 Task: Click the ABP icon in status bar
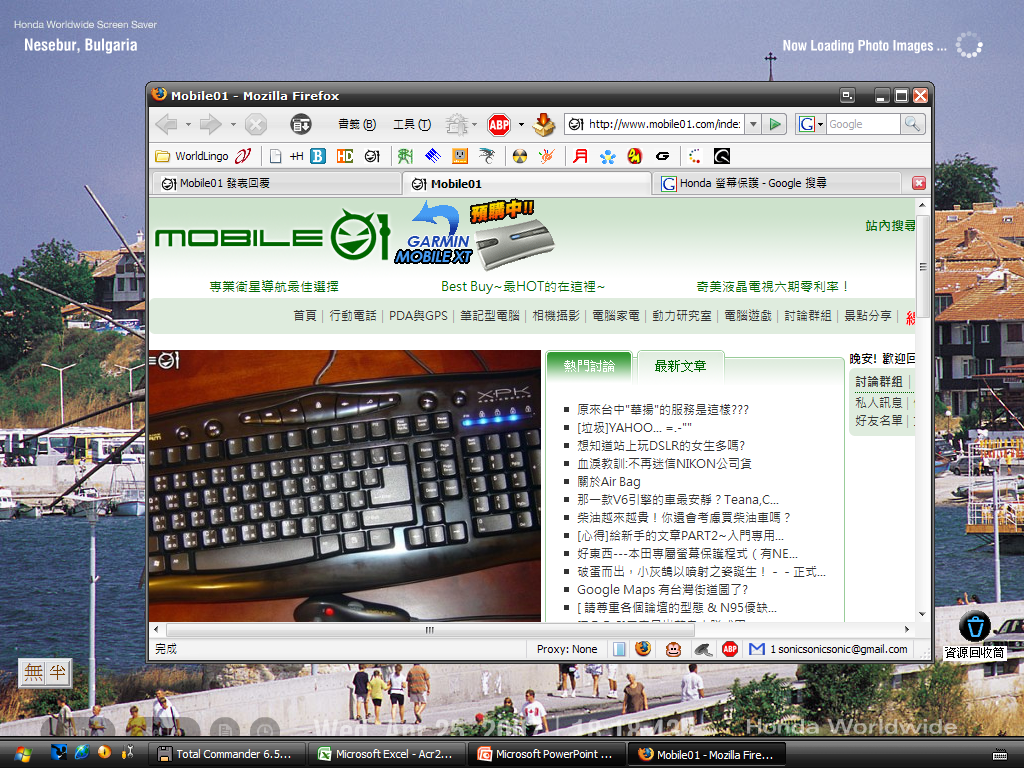(730, 649)
